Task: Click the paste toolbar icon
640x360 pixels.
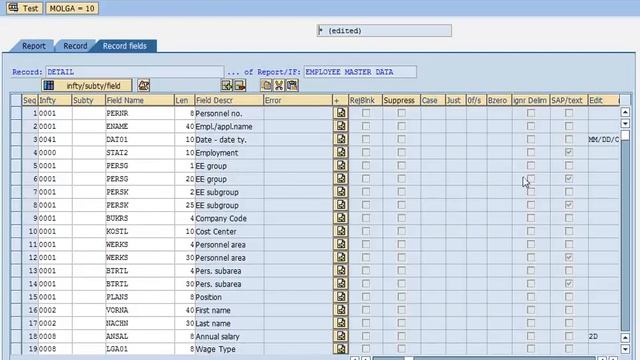Action: 292,85
